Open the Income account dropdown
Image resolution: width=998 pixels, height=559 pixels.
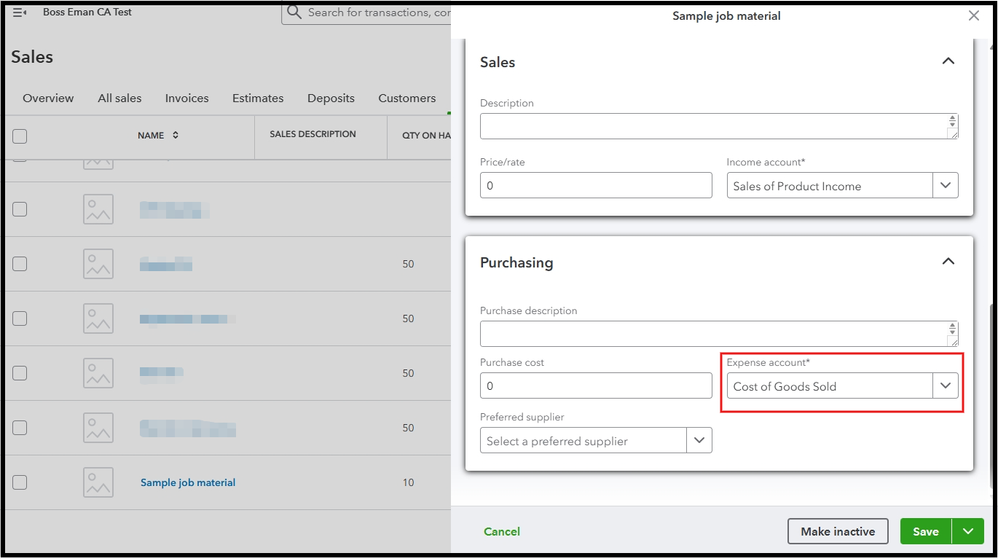[x=945, y=186]
